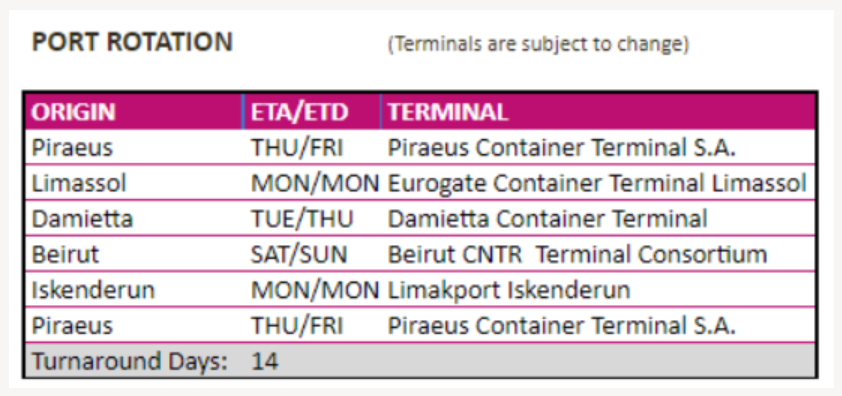842x396 pixels.
Task: Click Eurogate Container Terminal Limassol cell
Action: [x=597, y=183]
